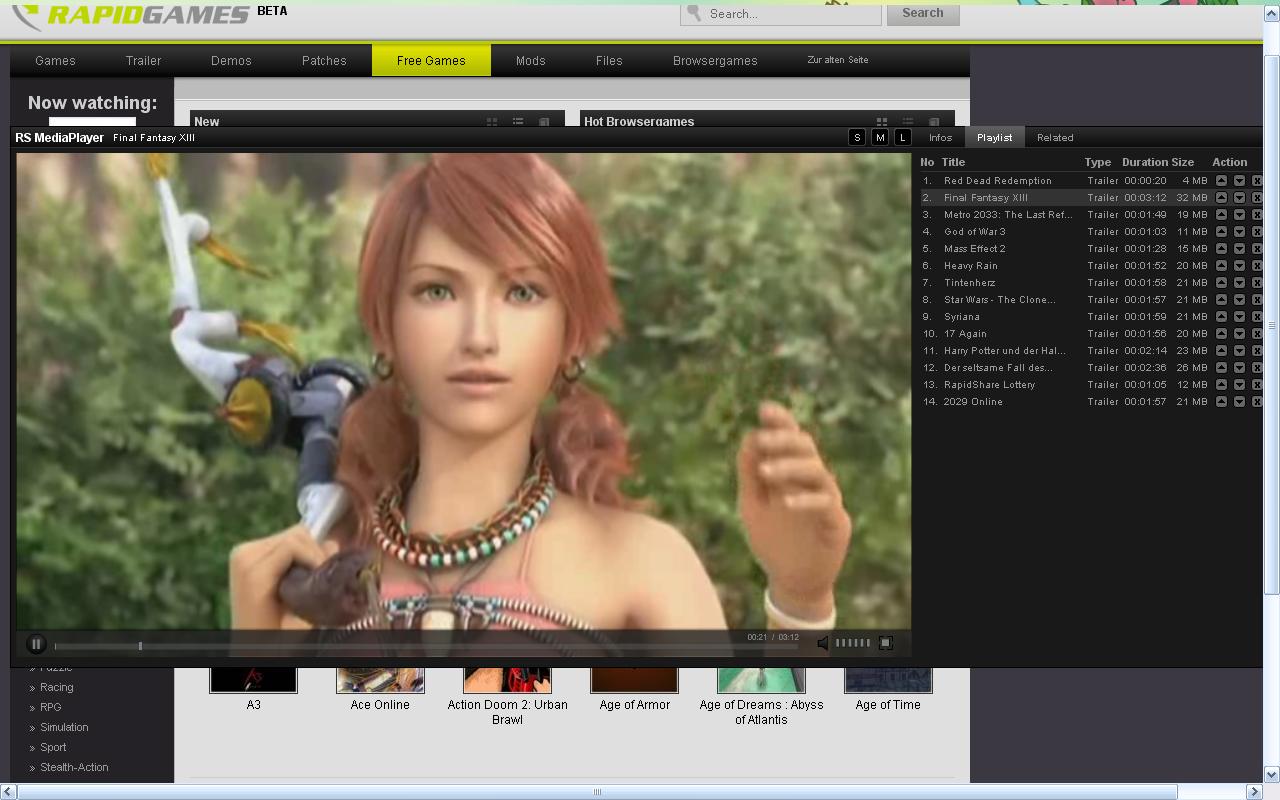Open the Simulation category
Viewport: 1280px width, 800px height.
coord(64,727)
